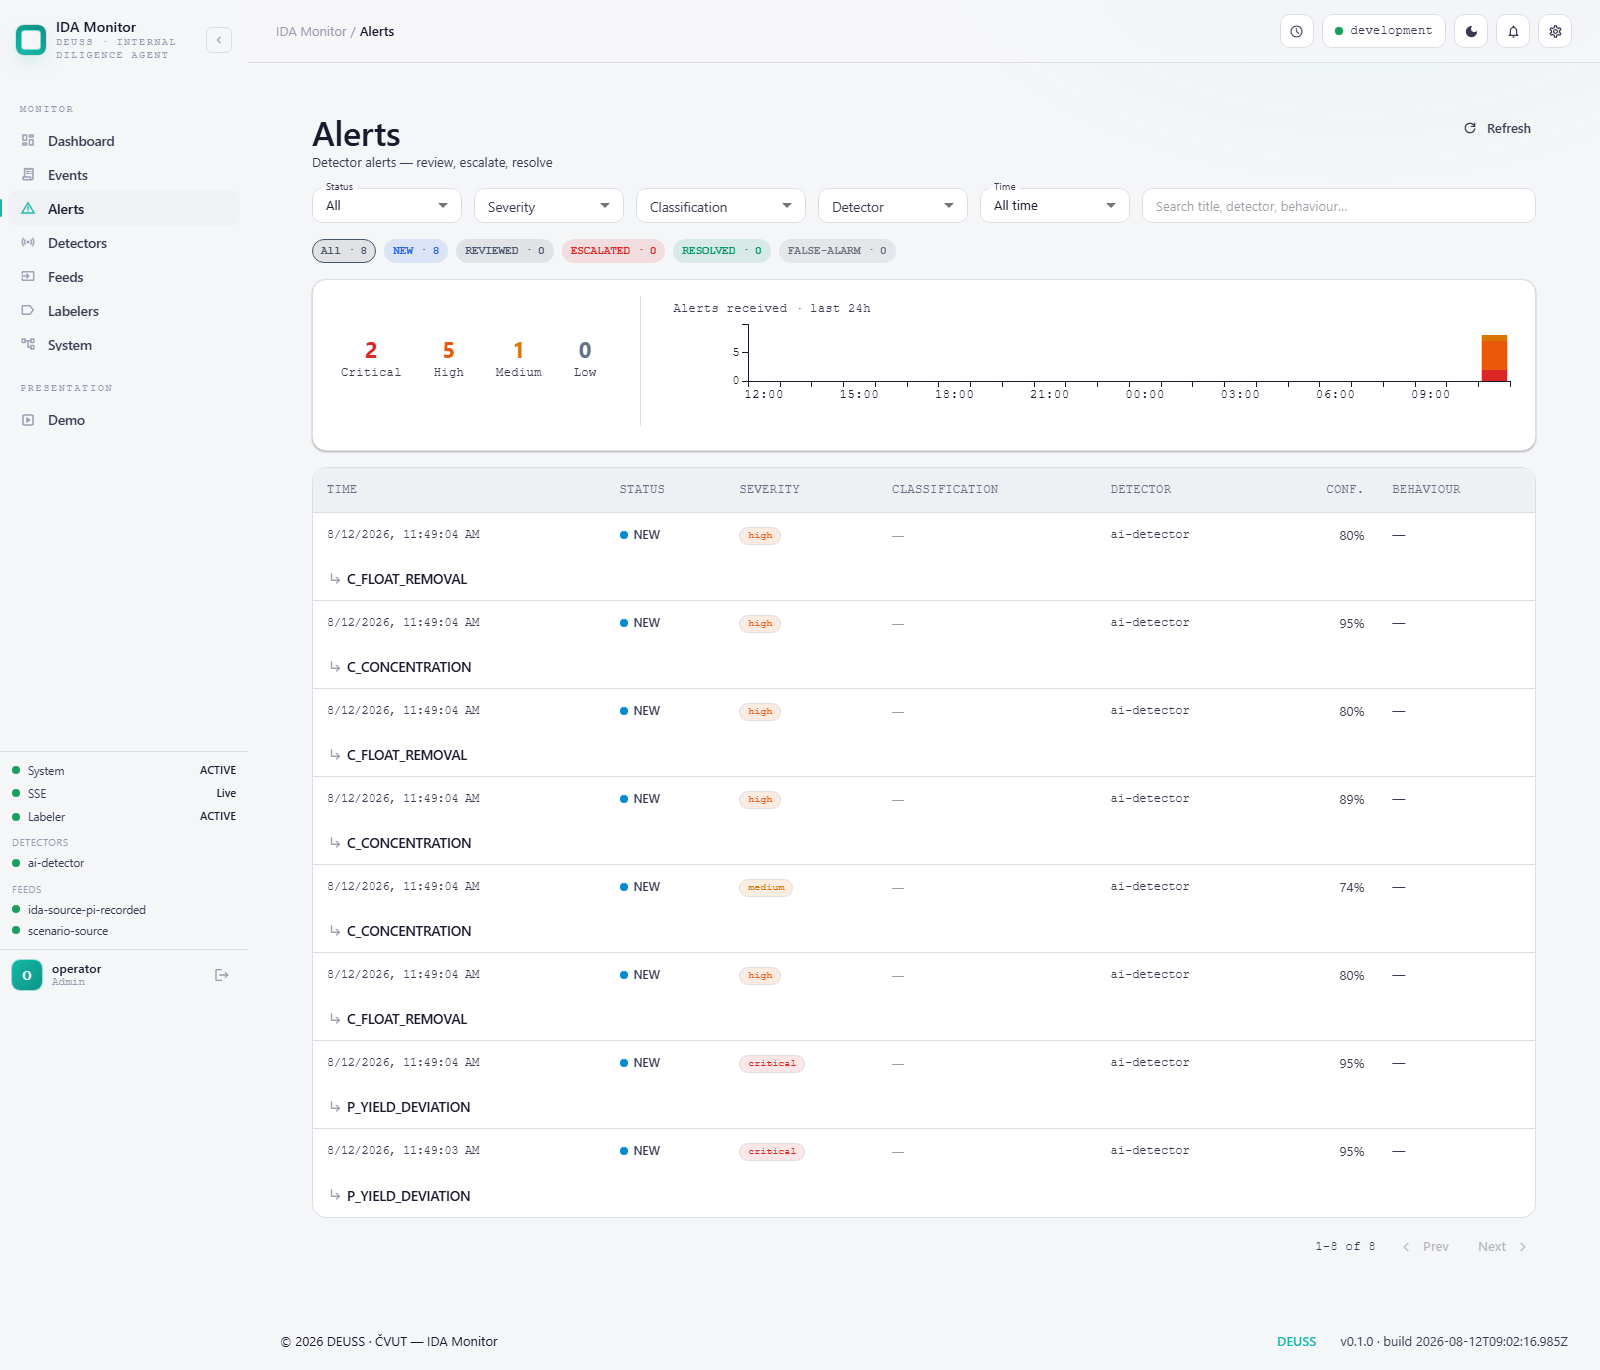Open Demo presentation page
This screenshot has width=1600, height=1370.
tap(124, 420)
